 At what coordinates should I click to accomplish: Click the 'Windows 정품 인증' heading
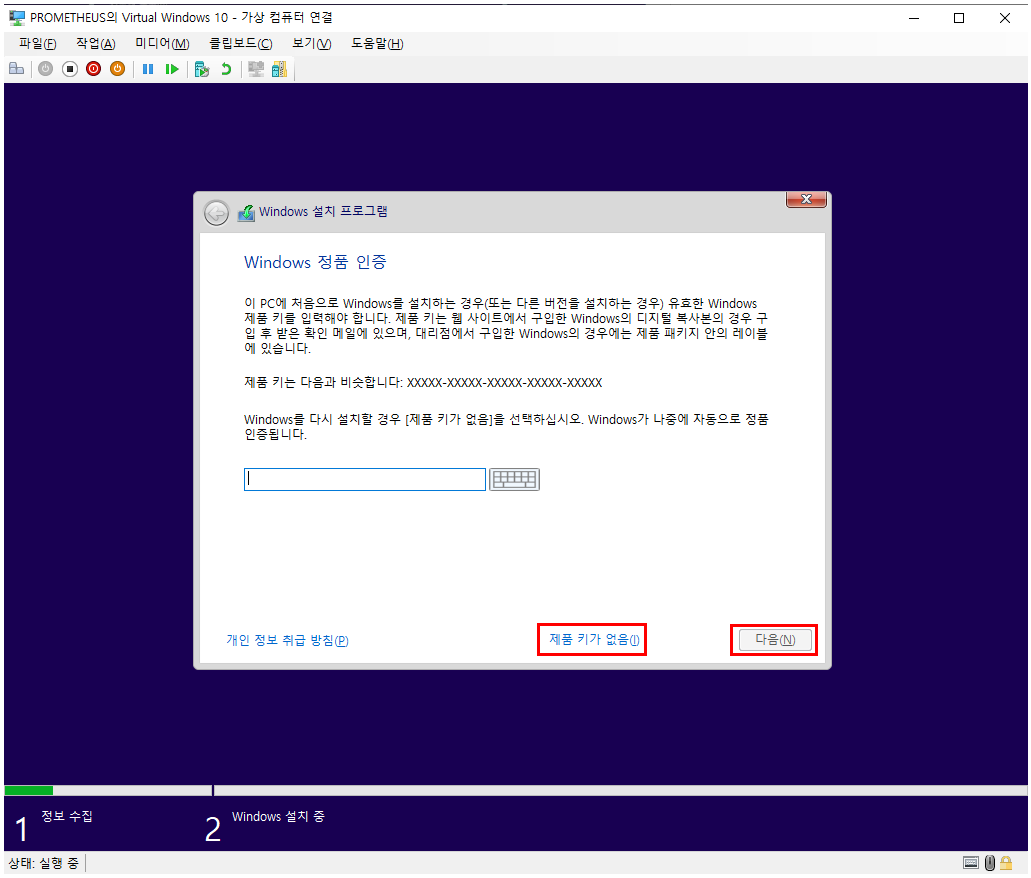(x=315, y=262)
